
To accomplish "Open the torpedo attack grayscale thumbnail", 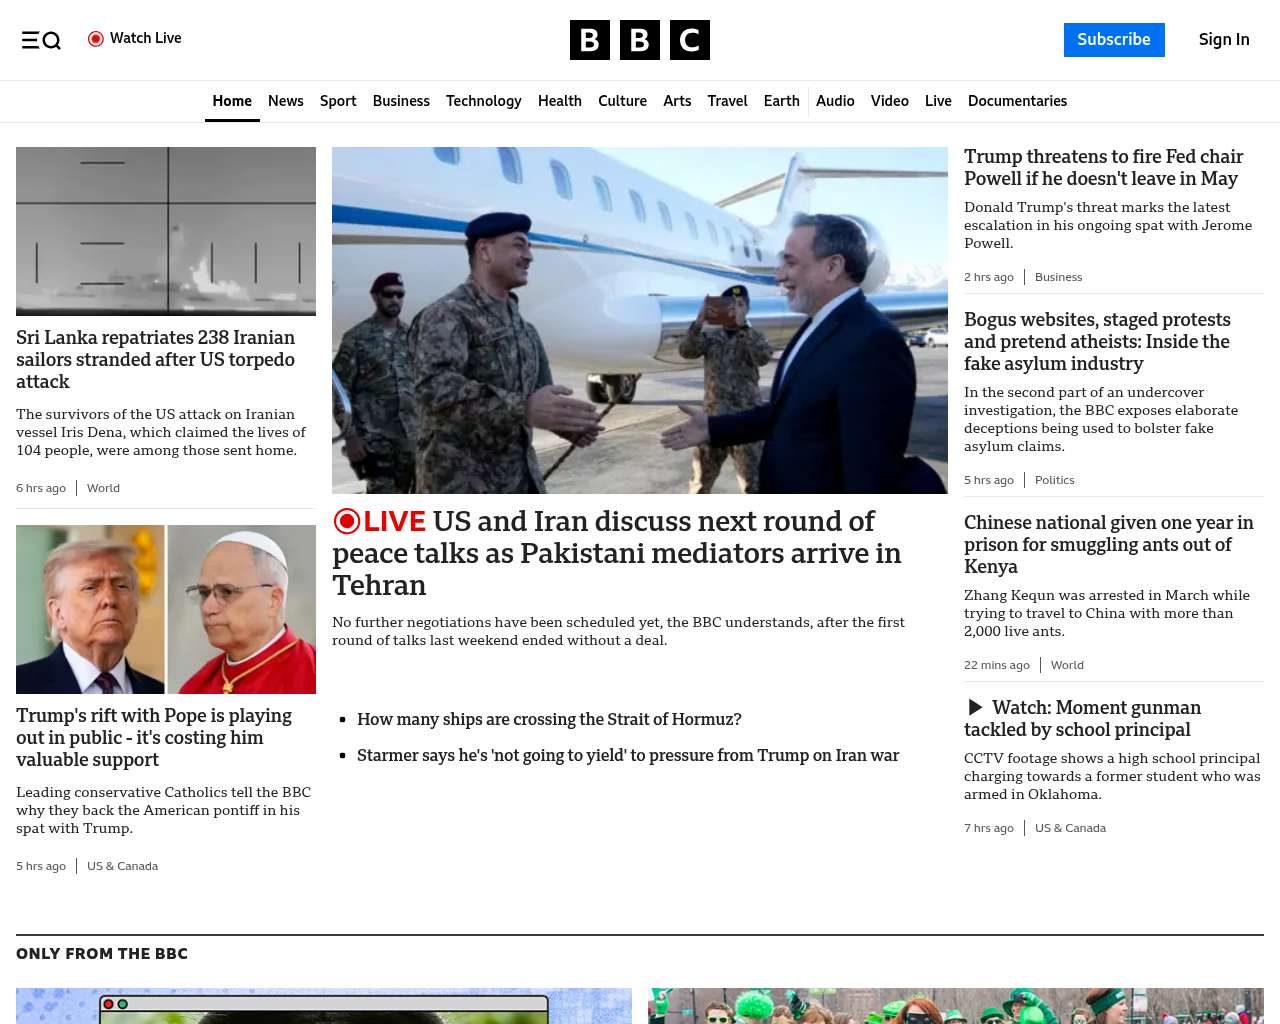I will (166, 231).
